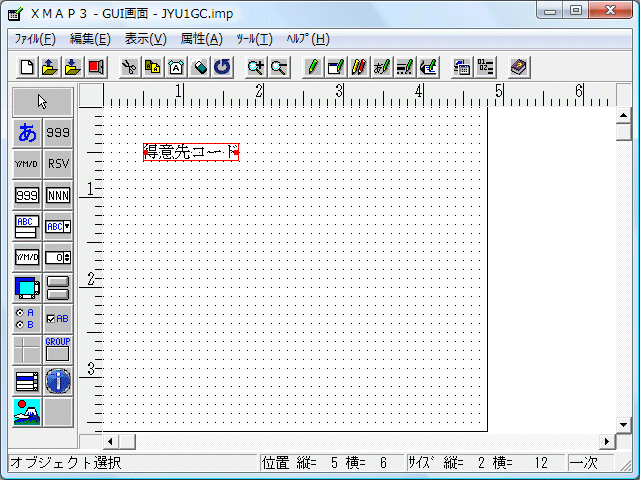Click the オブジェクト選択 status bar text

pyautogui.click(x=66, y=463)
